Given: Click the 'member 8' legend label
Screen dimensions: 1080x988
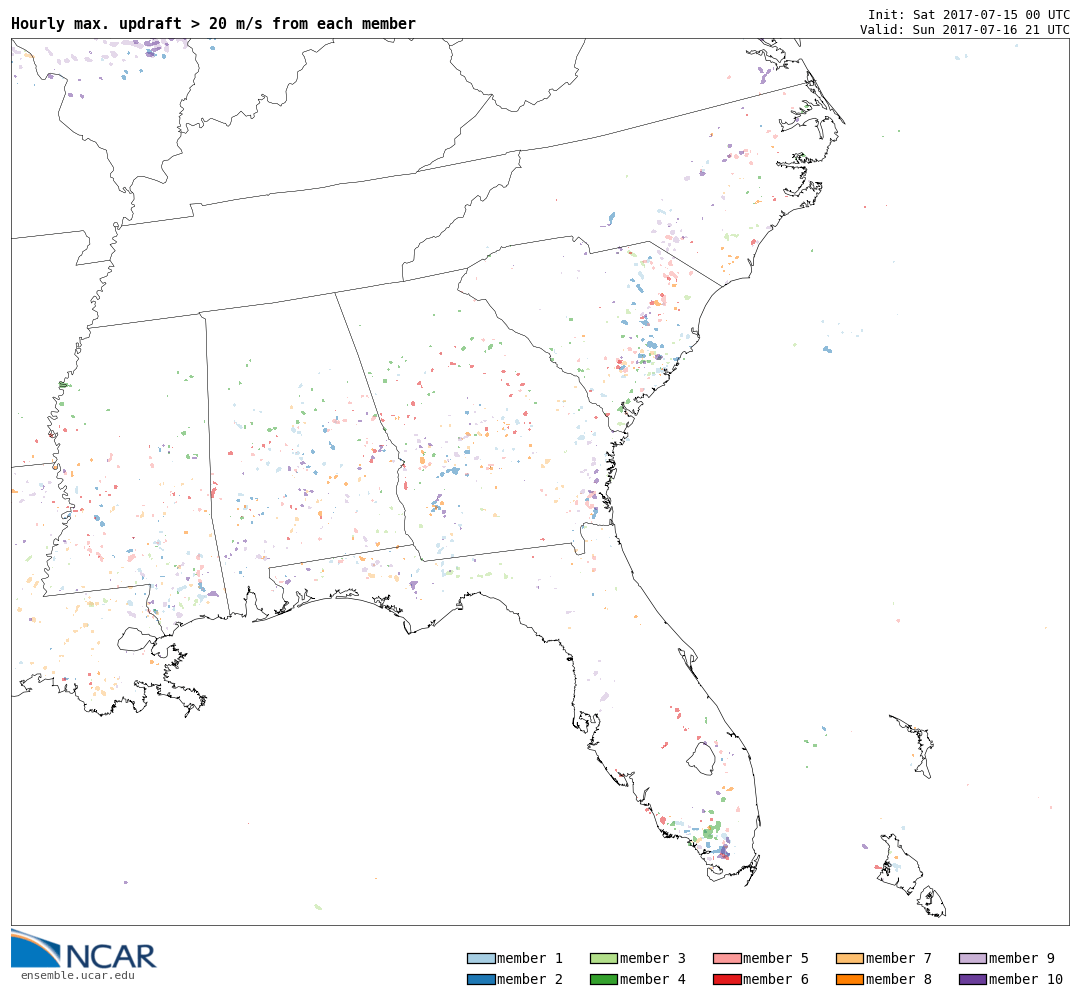Looking at the screenshot, I should [899, 979].
